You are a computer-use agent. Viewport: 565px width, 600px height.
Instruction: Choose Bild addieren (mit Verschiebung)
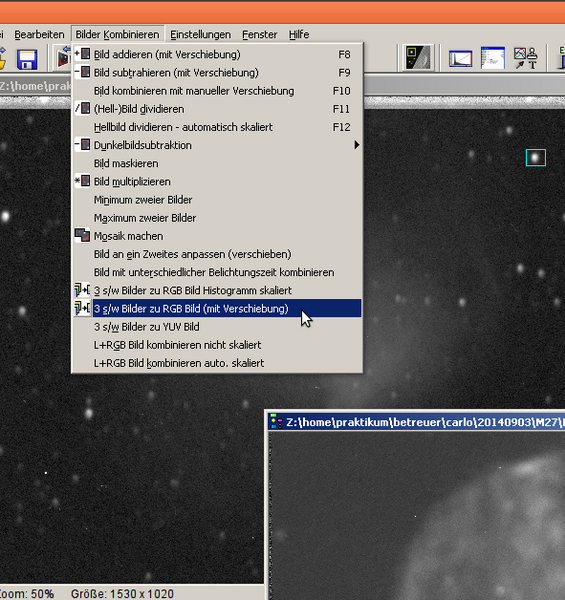coord(217,54)
